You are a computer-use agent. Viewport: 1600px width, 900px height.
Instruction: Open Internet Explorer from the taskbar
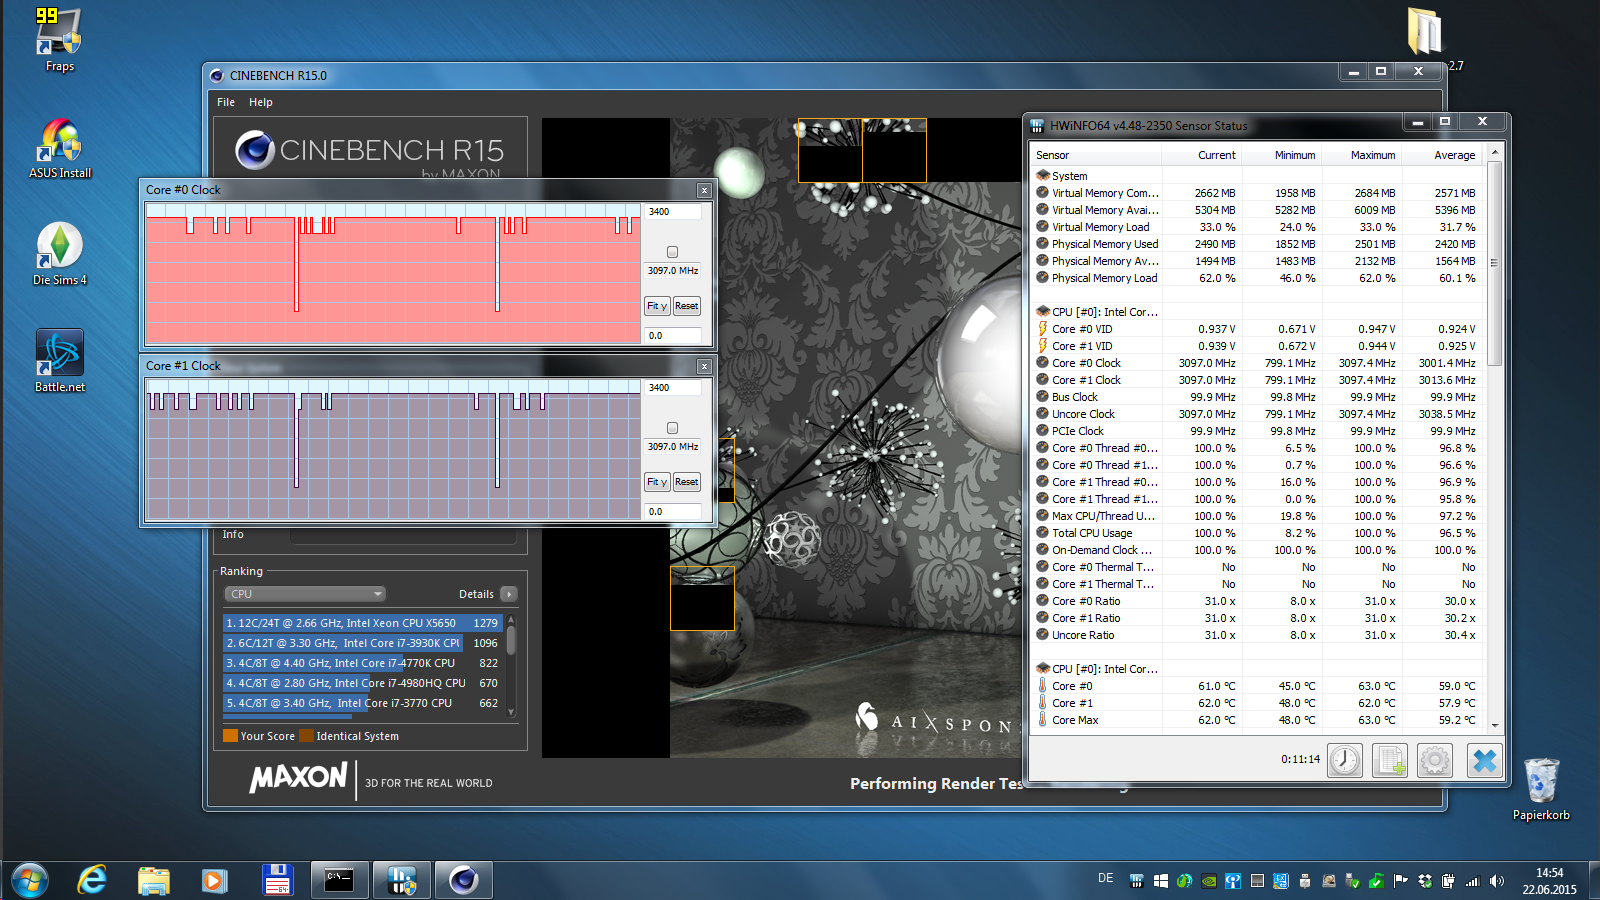tap(92, 880)
